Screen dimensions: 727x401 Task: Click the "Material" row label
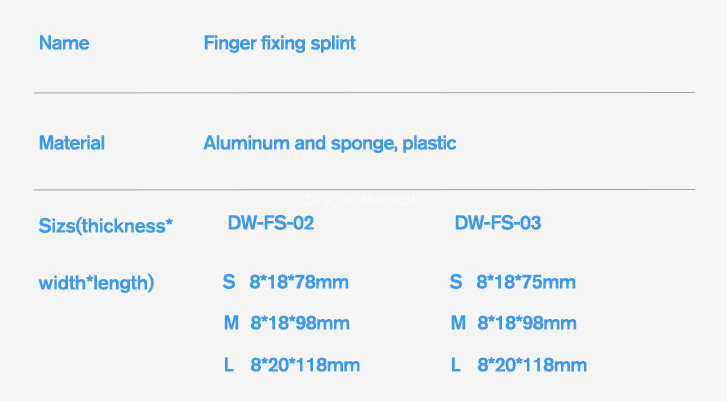(x=71, y=143)
